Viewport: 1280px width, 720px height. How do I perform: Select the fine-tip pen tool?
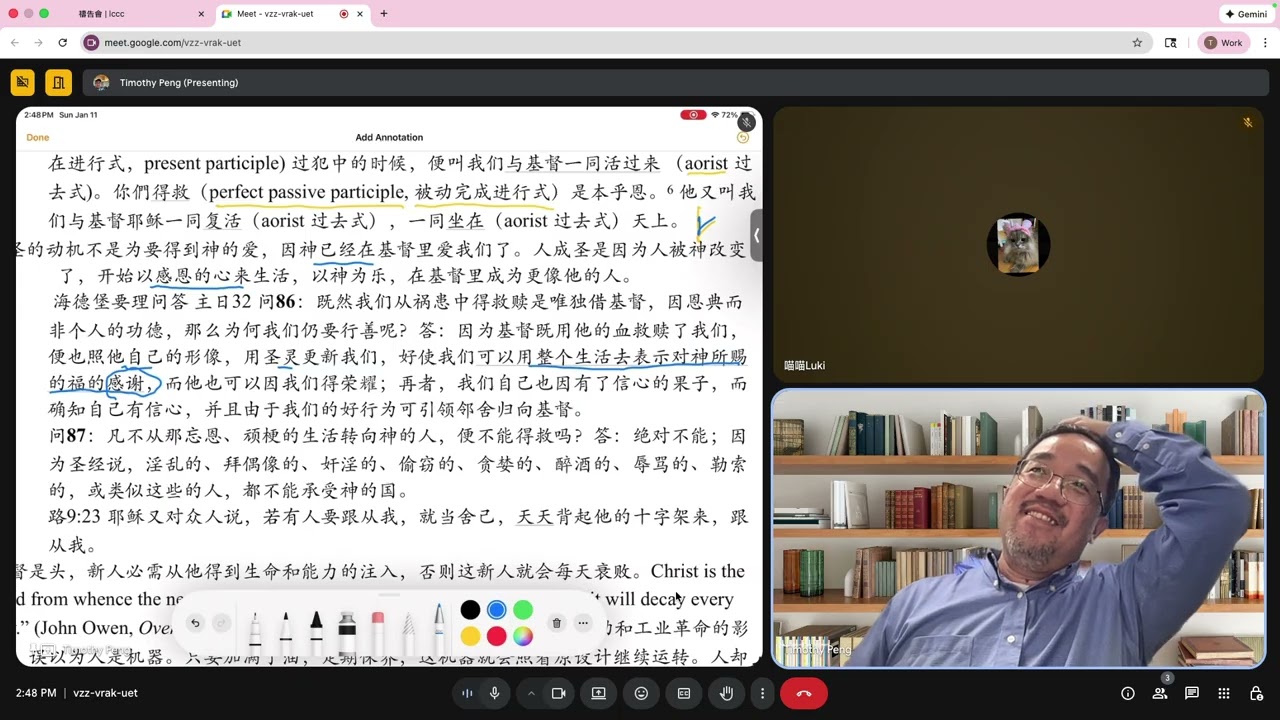click(255, 632)
